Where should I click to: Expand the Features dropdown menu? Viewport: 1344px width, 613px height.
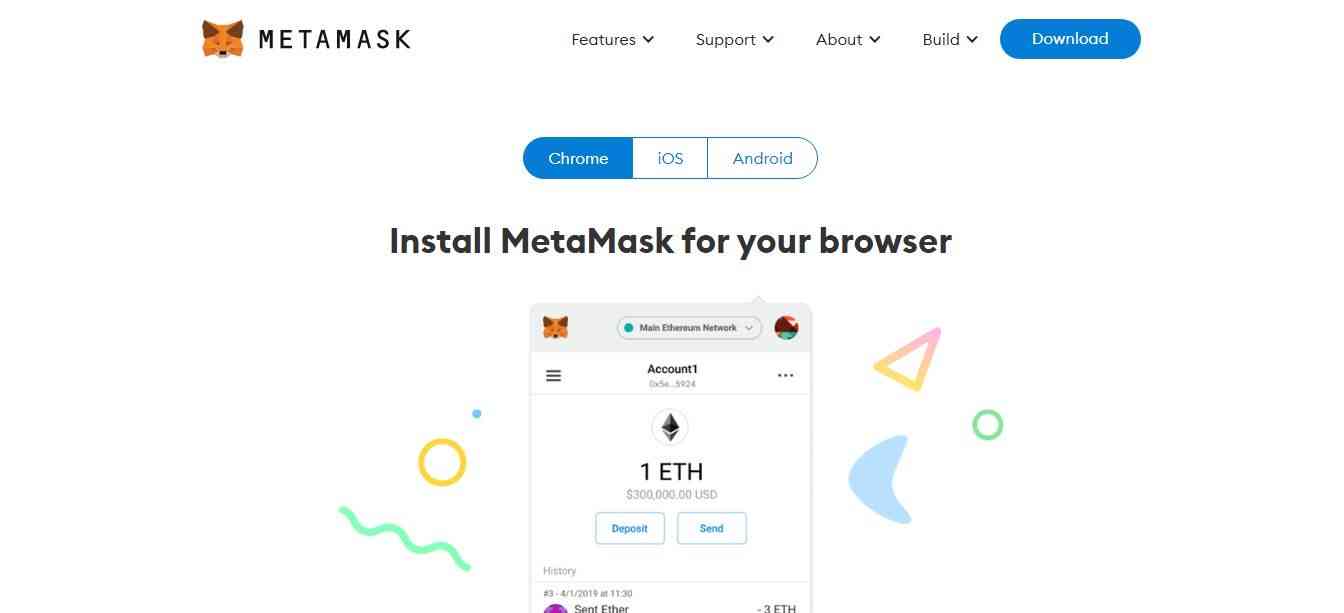[x=612, y=39]
